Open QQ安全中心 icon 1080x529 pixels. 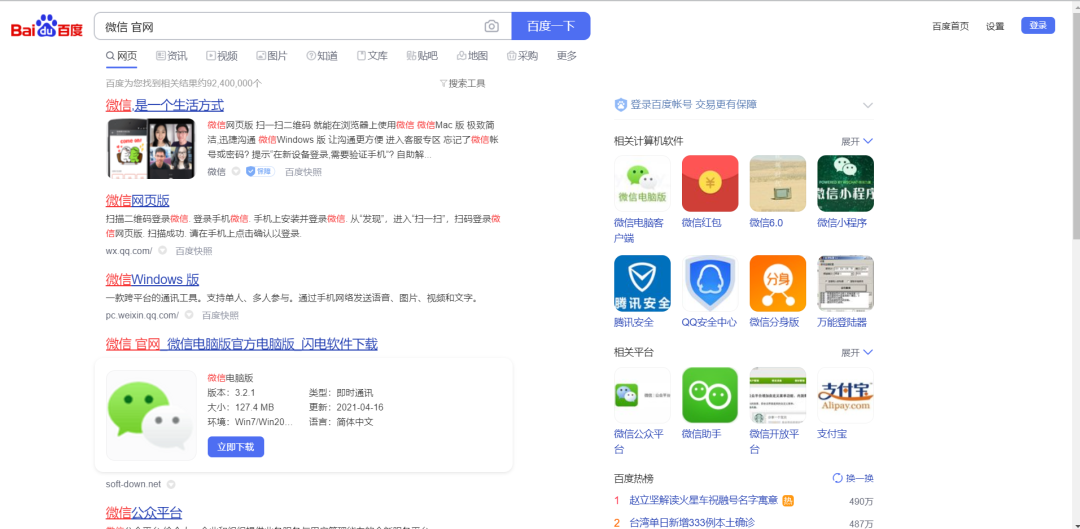coord(709,284)
